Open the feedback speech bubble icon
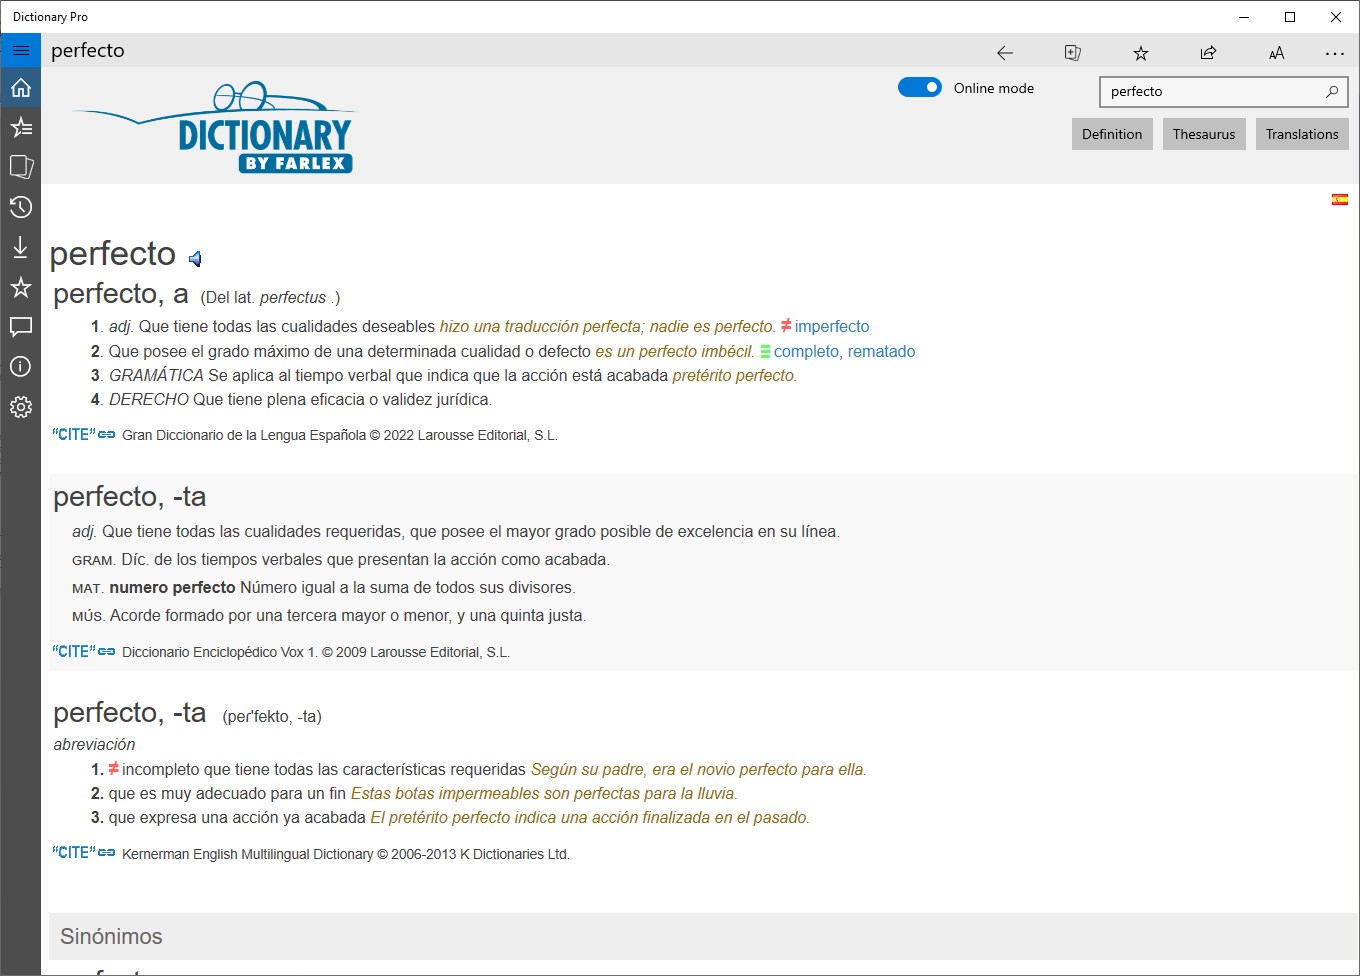 [21, 327]
